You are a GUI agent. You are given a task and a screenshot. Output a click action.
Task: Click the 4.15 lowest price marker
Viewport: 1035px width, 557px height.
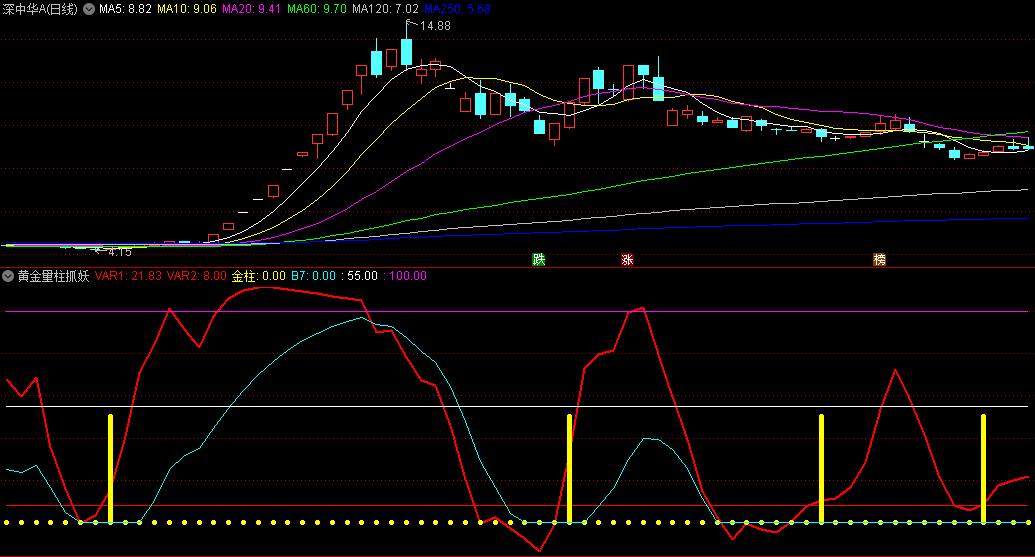(119, 252)
